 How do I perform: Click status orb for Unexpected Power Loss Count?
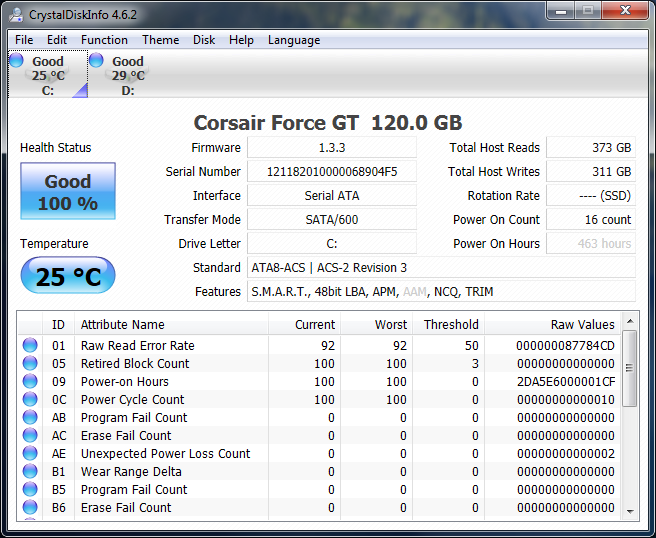pos(30,453)
